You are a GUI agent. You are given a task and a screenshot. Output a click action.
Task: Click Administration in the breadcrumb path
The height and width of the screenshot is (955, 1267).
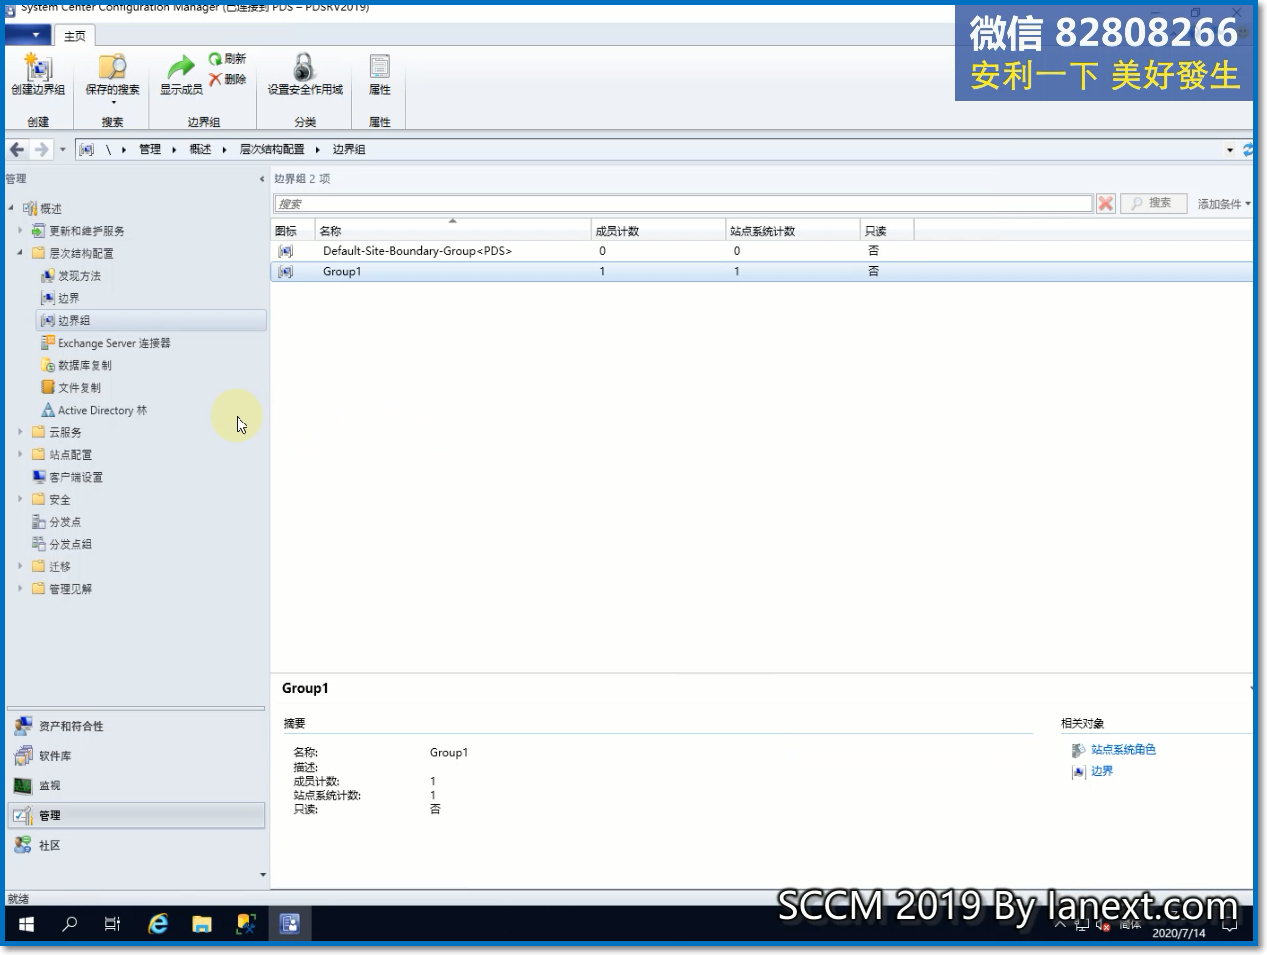tap(150, 149)
